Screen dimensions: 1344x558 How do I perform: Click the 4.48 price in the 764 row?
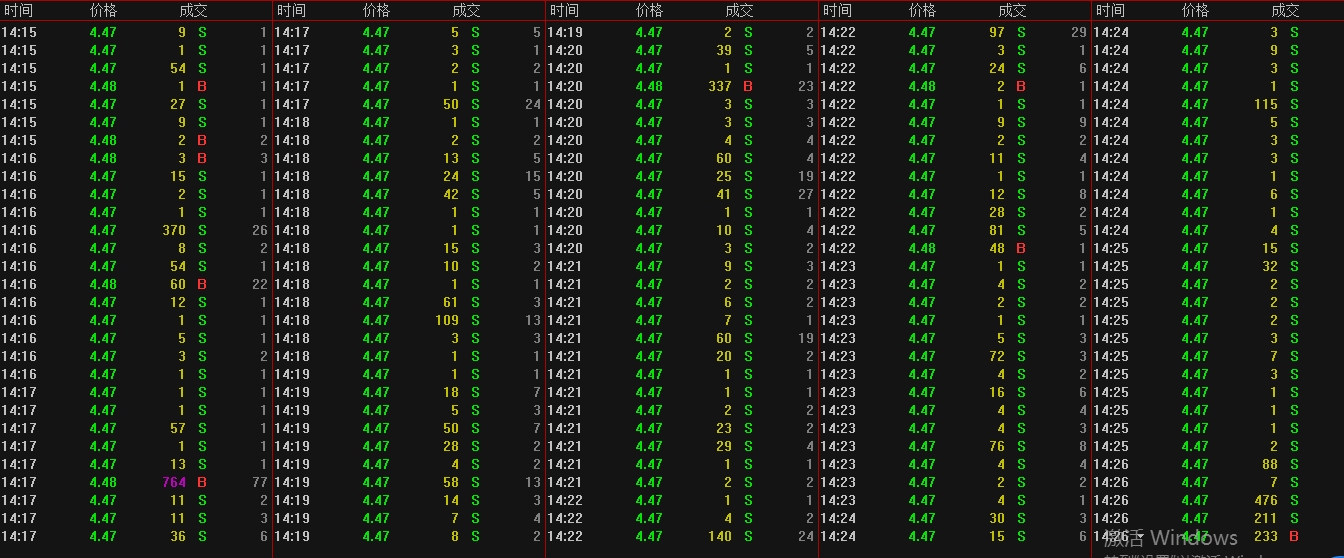pos(103,482)
